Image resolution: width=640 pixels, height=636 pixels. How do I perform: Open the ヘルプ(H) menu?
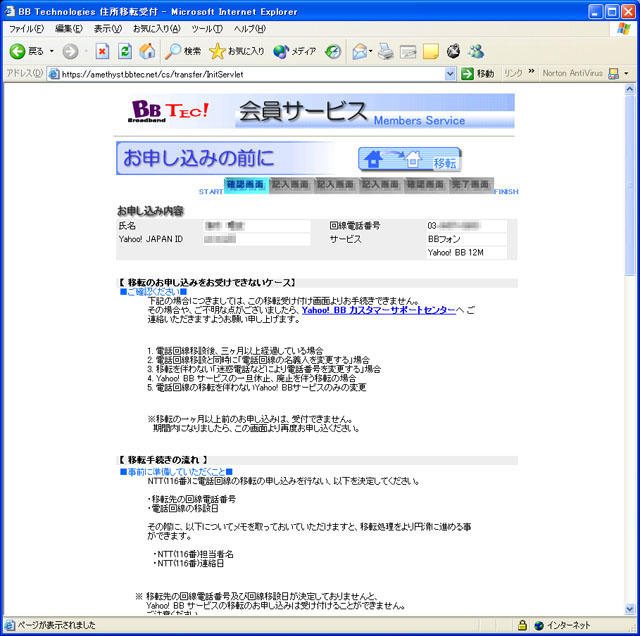point(249,29)
